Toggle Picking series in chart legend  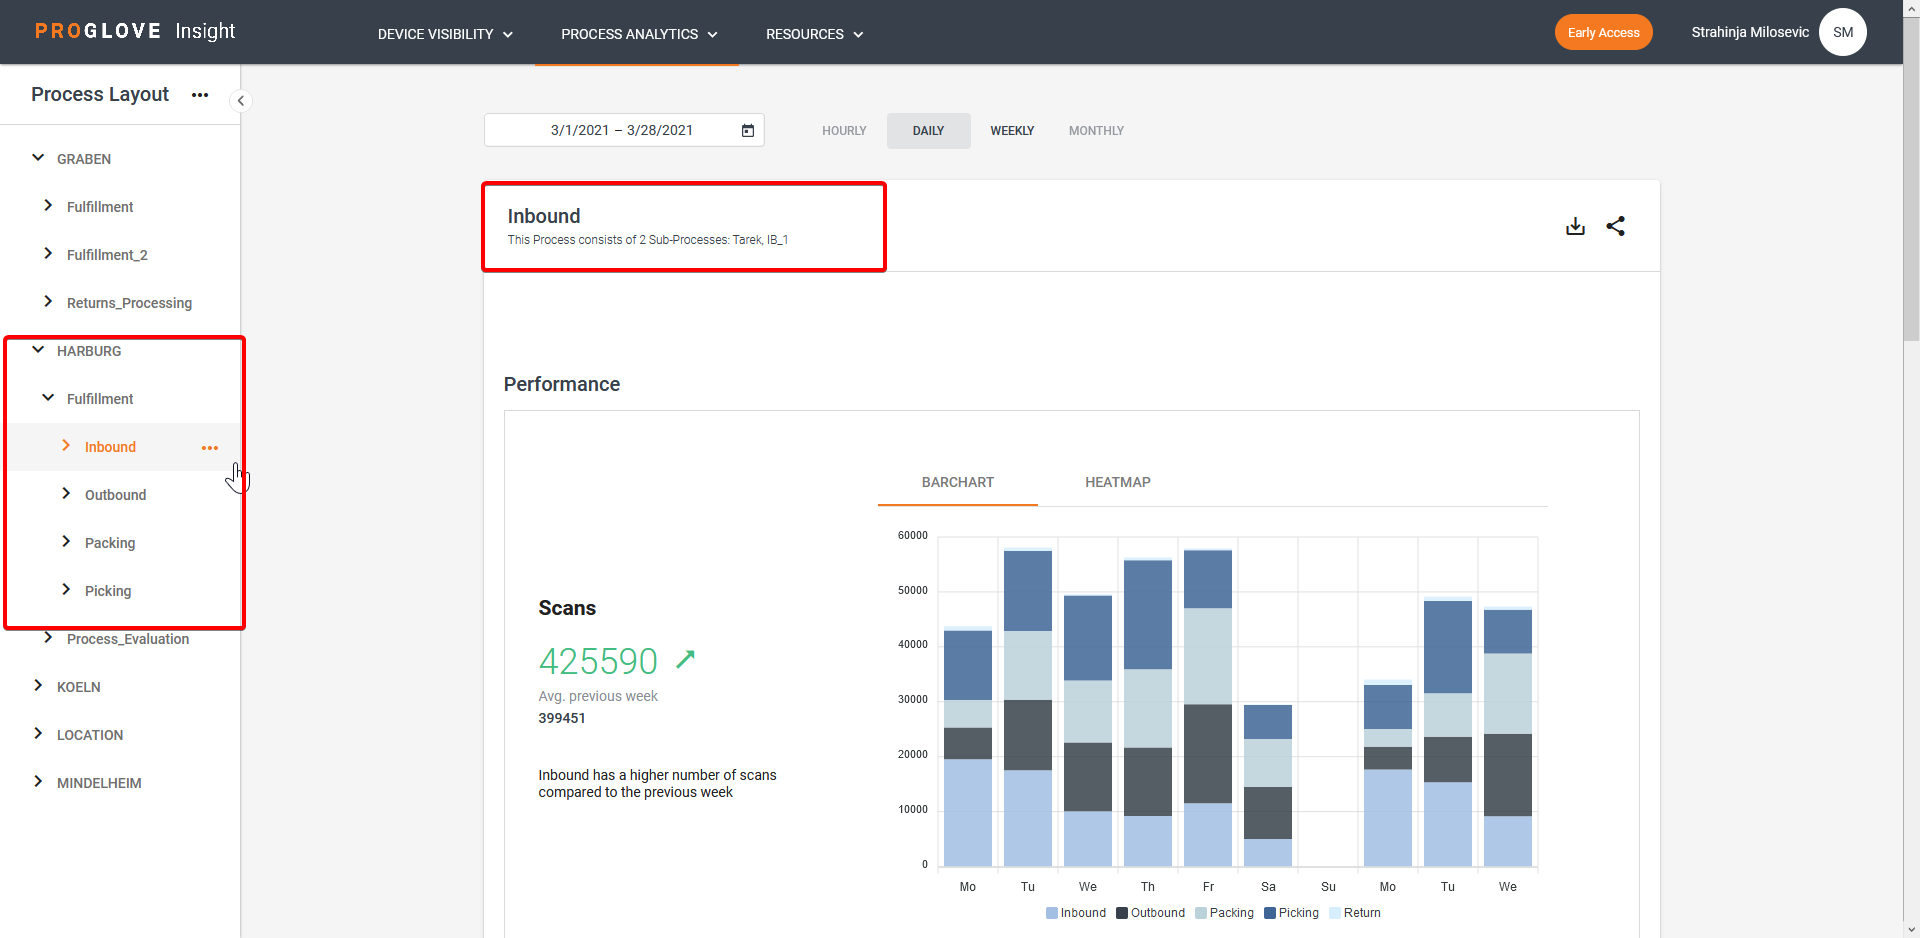pyautogui.click(x=1292, y=913)
